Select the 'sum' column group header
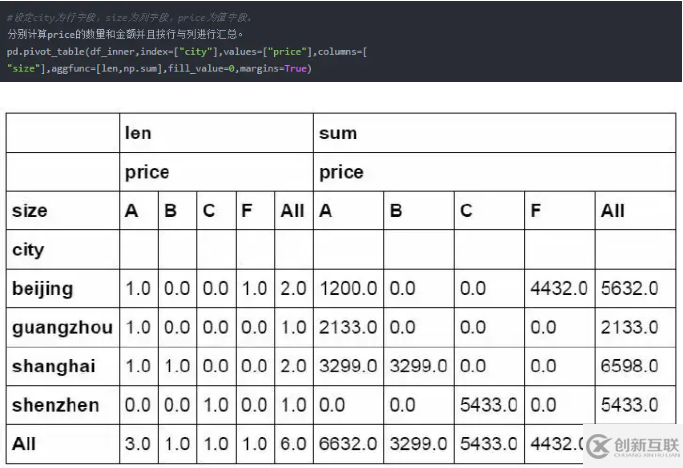 tap(337, 133)
